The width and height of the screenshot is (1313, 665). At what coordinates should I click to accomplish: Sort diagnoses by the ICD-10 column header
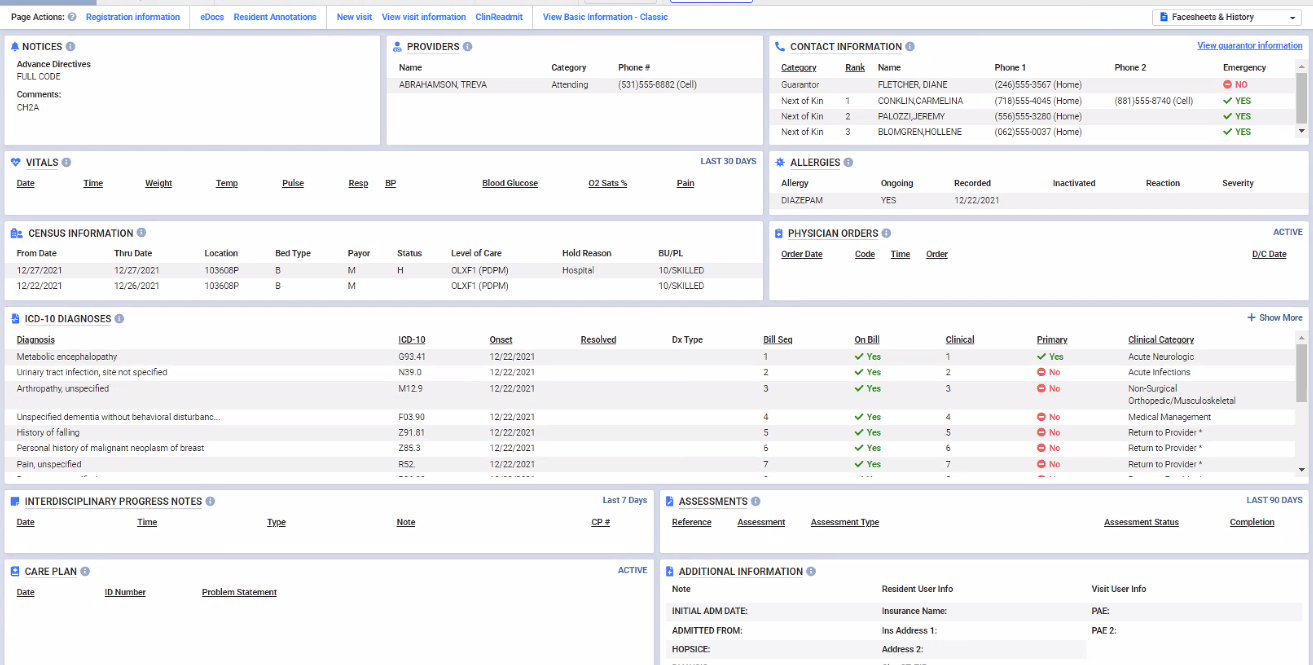coord(411,340)
